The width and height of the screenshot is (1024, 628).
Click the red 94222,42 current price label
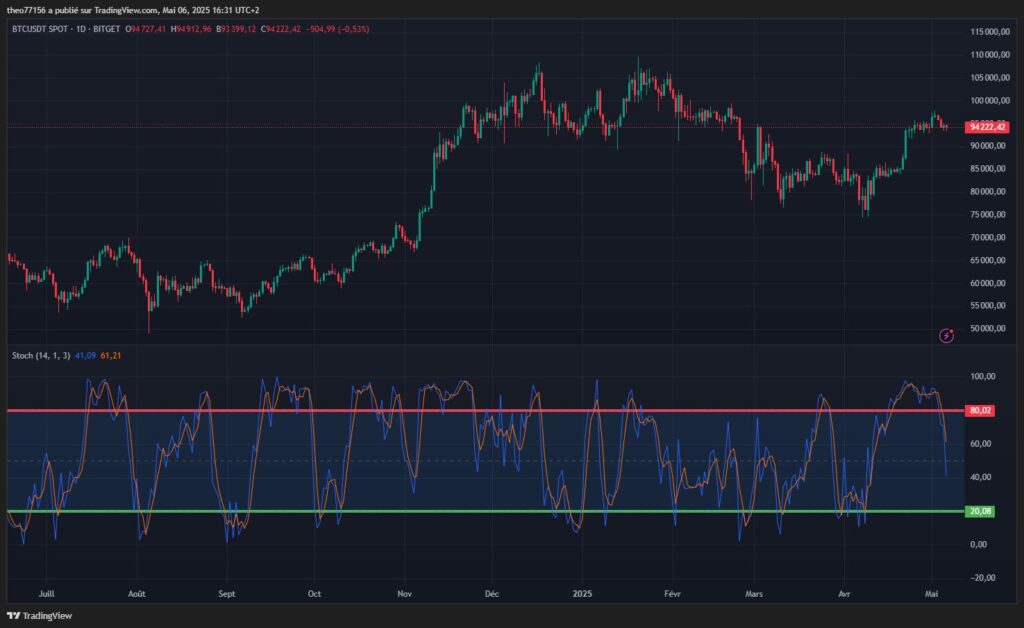pos(987,127)
